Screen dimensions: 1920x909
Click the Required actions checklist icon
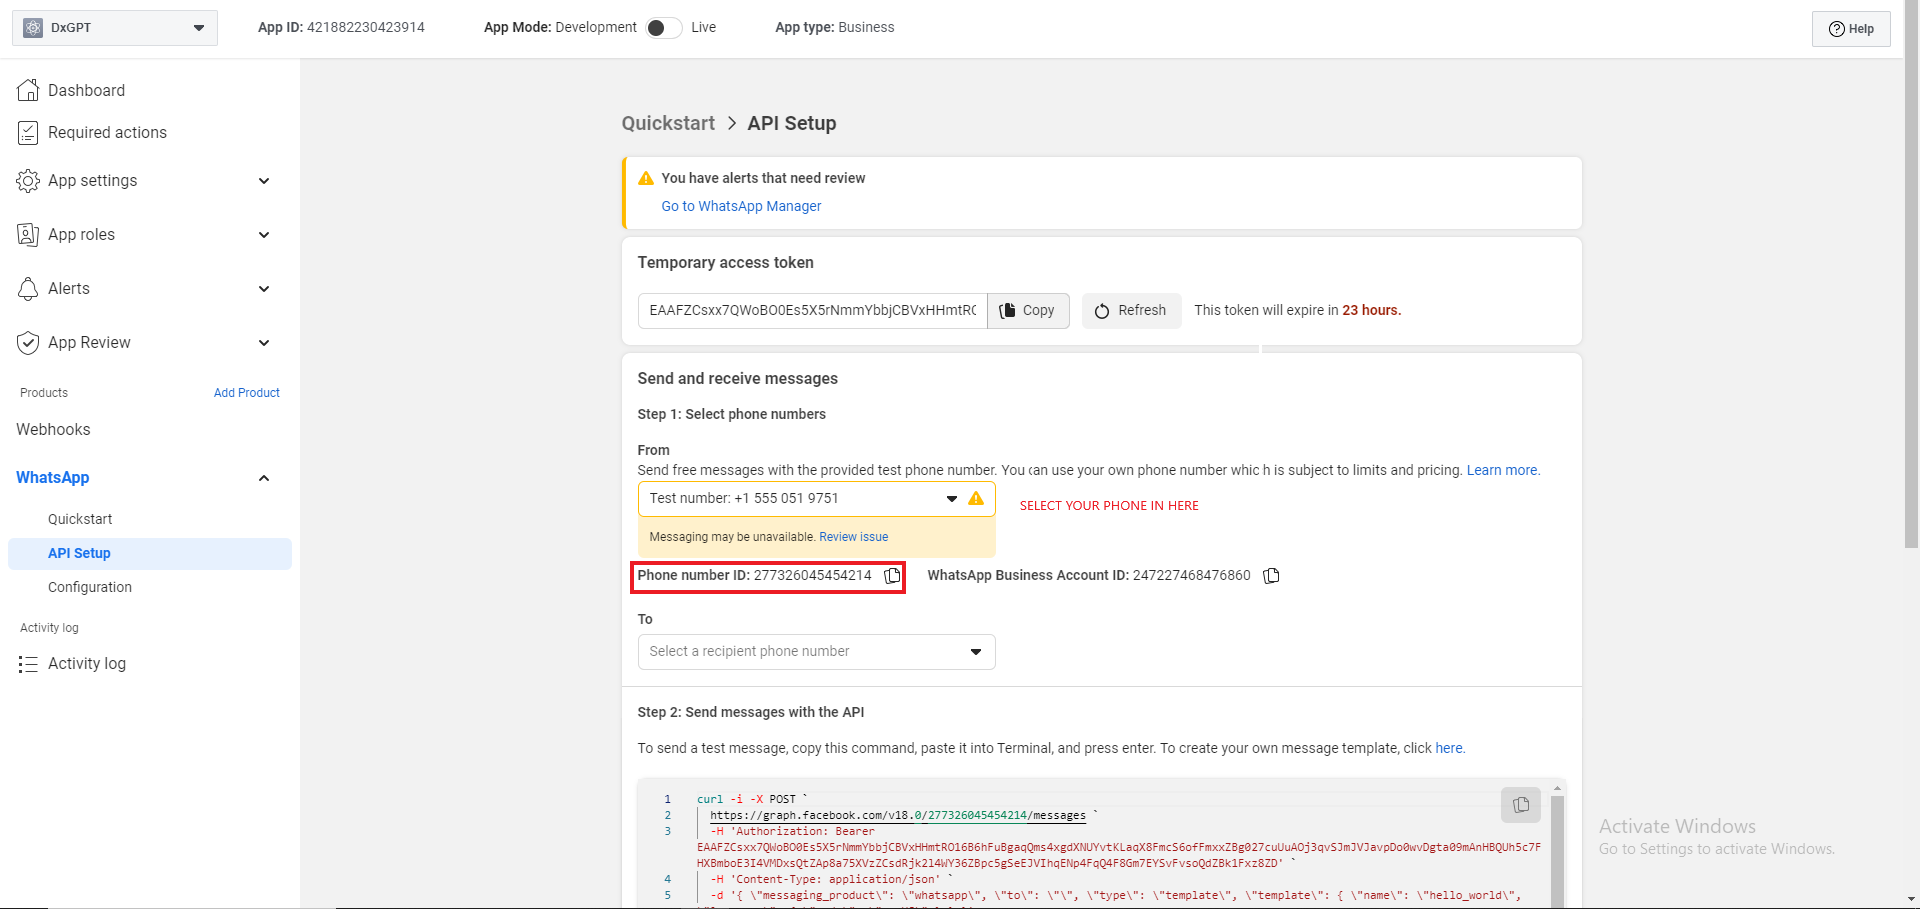click(x=28, y=133)
